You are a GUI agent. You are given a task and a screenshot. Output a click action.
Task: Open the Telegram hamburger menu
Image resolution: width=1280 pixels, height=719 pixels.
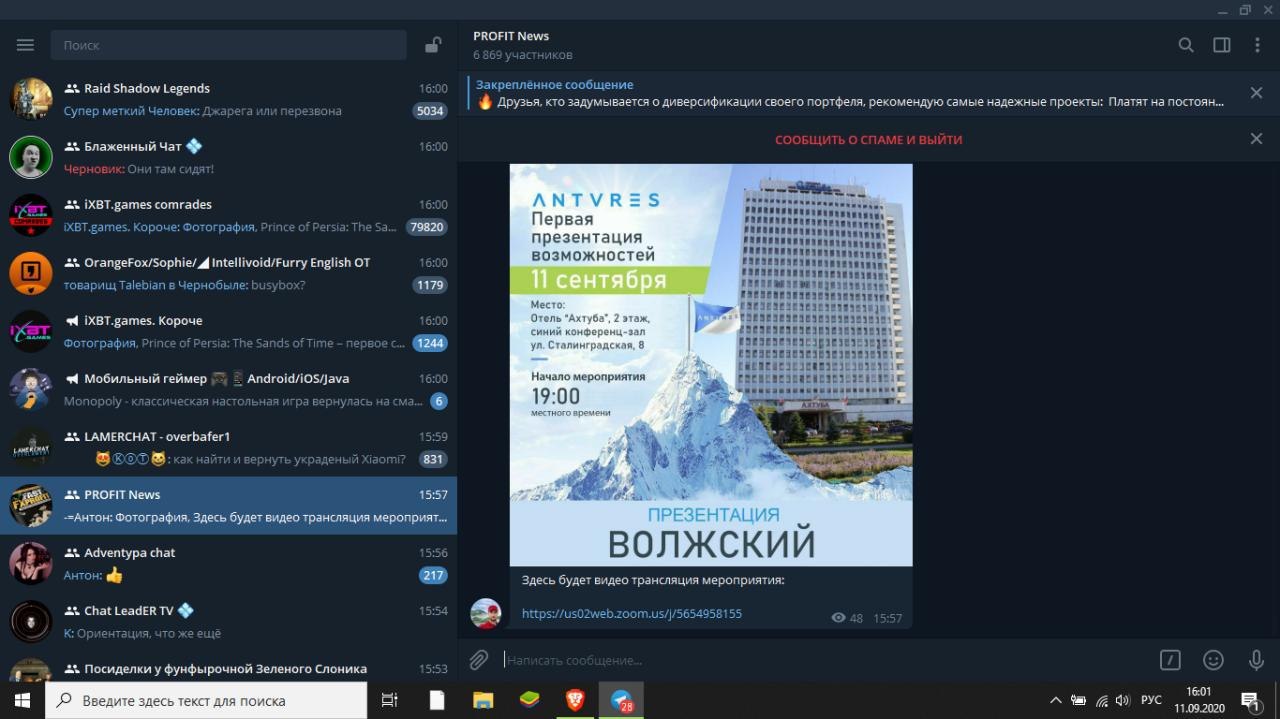pyautogui.click(x=25, y=45)
